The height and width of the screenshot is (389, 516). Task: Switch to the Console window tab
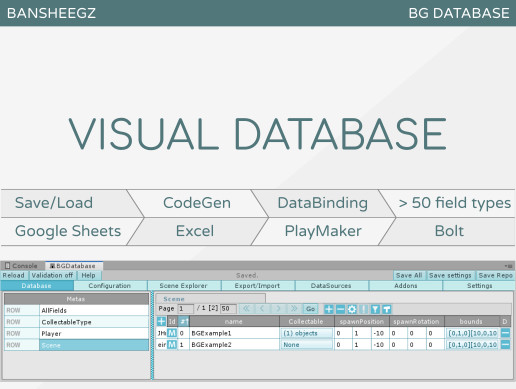pyautogui.click(x=22, y=266)
